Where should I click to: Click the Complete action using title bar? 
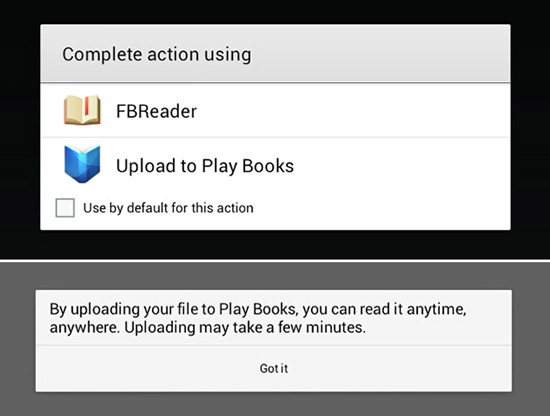pyautogui.click(x=275, y=54)
